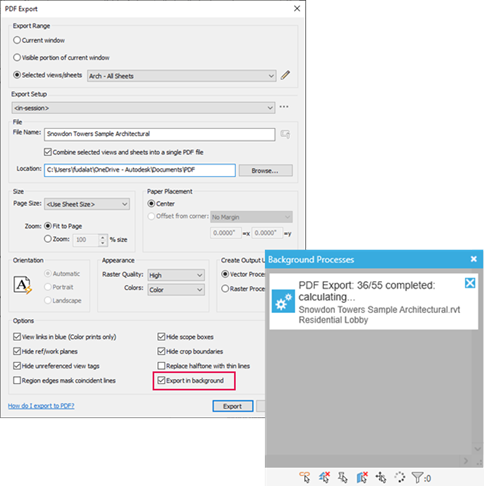Image resolution: width=484 pixels, height=486 pixels.
Task: Open the Colors dropdown
Action: 176,290
